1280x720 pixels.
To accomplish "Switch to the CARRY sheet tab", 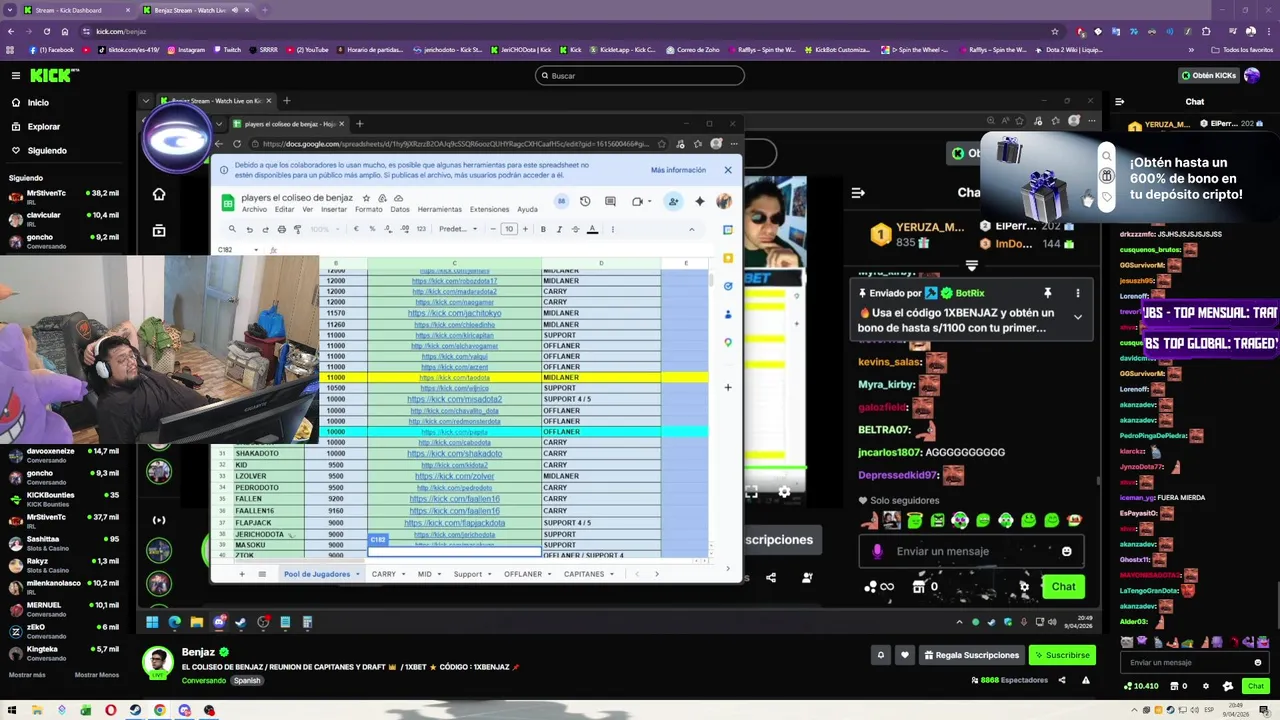I will tap(383, 574).
